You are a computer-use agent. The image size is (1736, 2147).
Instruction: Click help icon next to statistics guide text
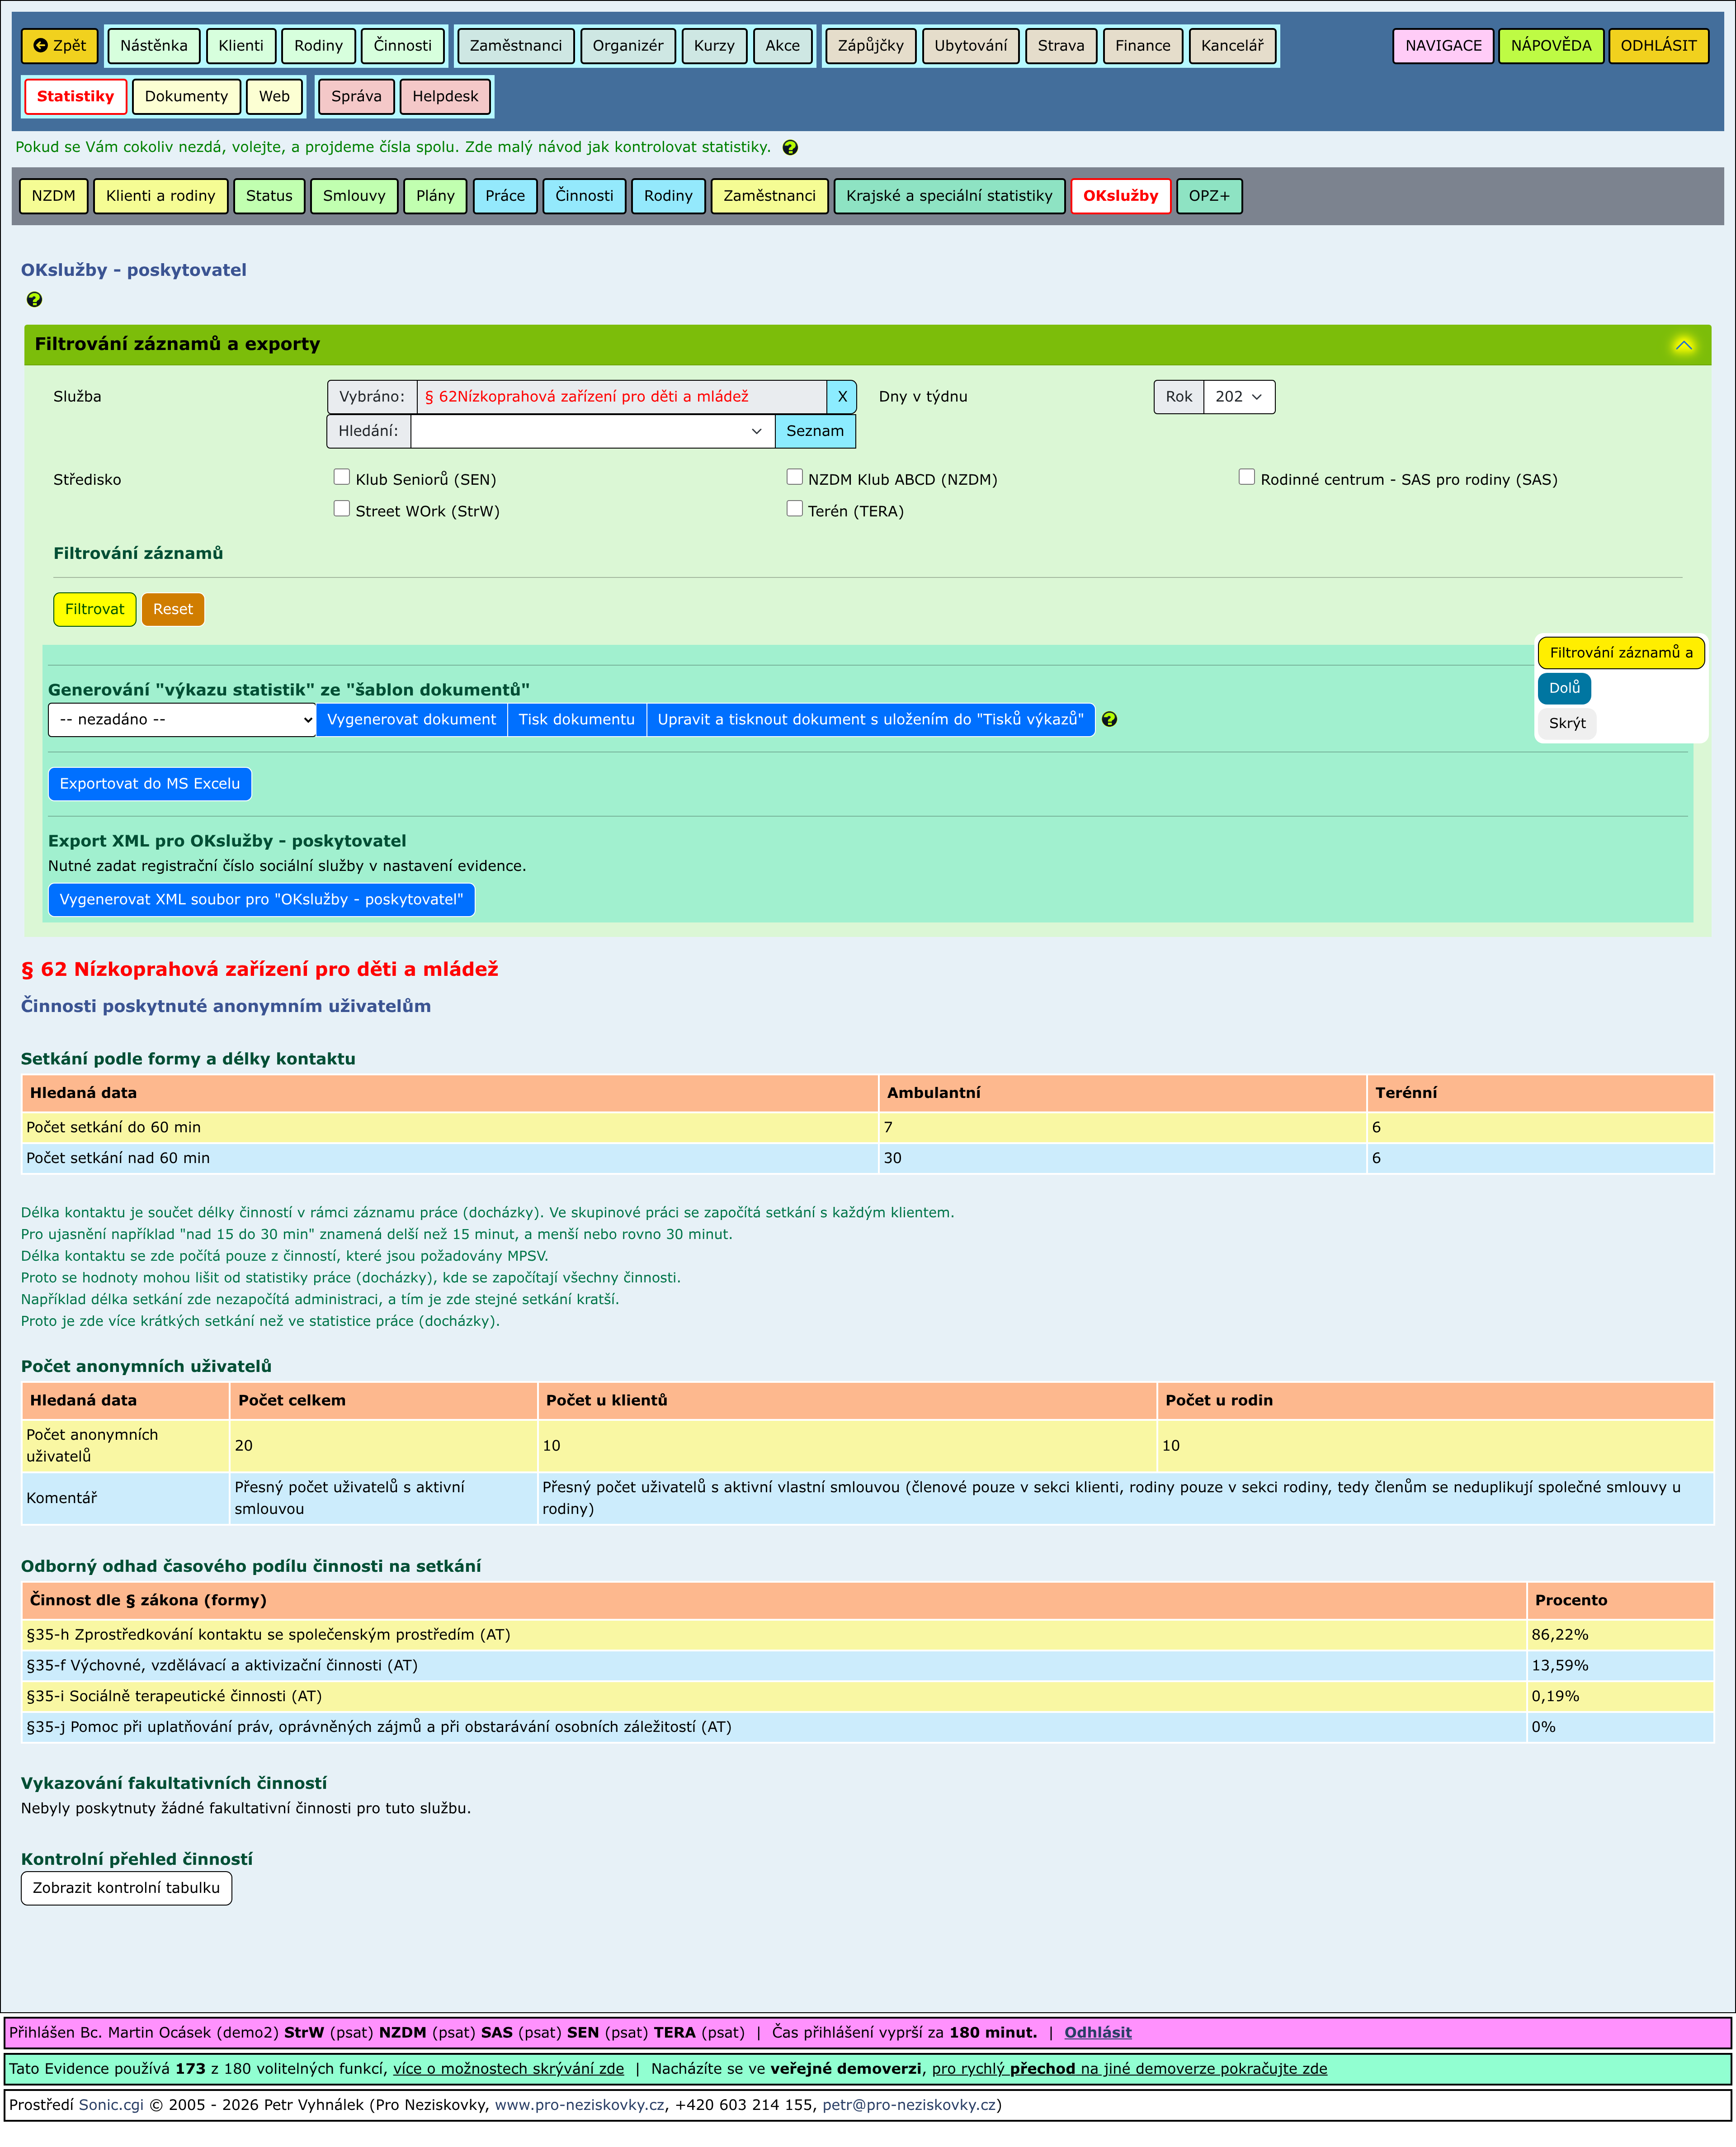pyautogui.click(x=790, y=148)
